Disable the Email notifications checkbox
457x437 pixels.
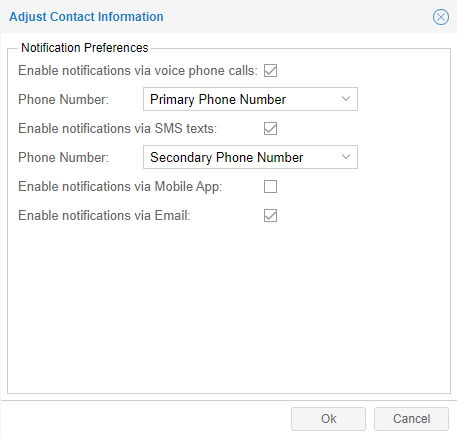coord(270,216)
